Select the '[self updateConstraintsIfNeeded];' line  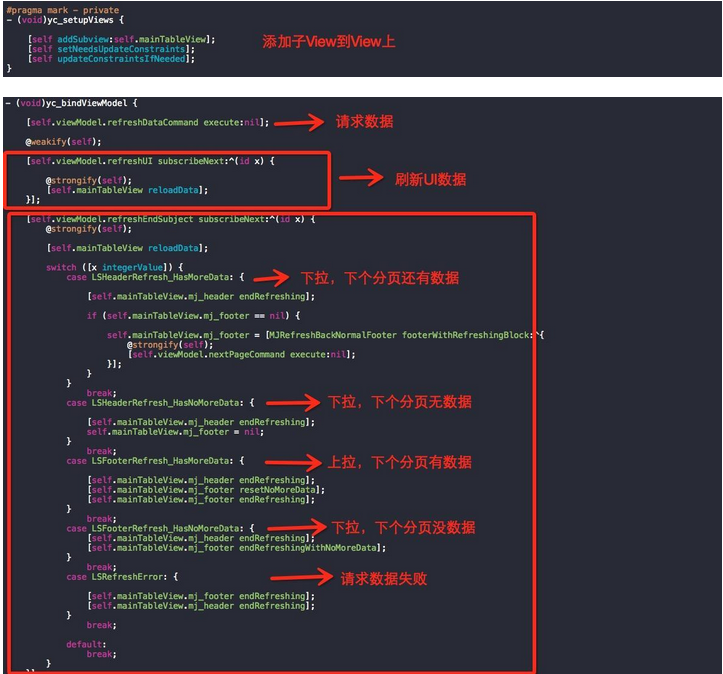tap(111, 59)
